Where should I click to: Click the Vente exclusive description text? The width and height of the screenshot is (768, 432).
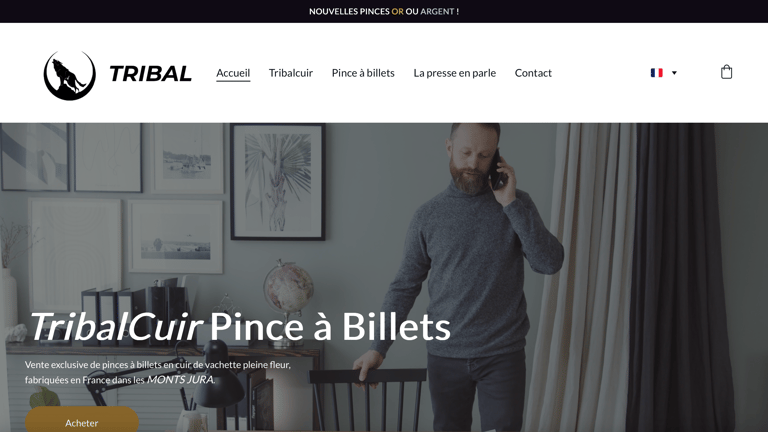158,372
